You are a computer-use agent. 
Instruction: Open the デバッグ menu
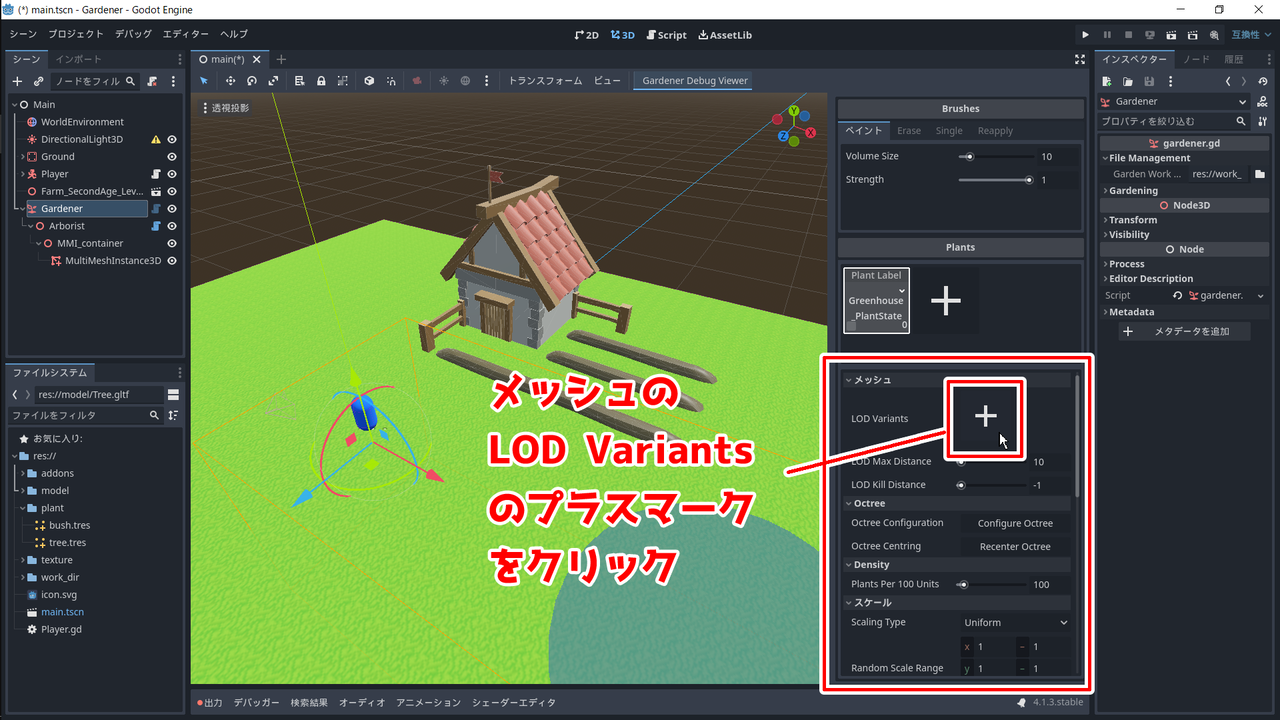tap(133, 34)
